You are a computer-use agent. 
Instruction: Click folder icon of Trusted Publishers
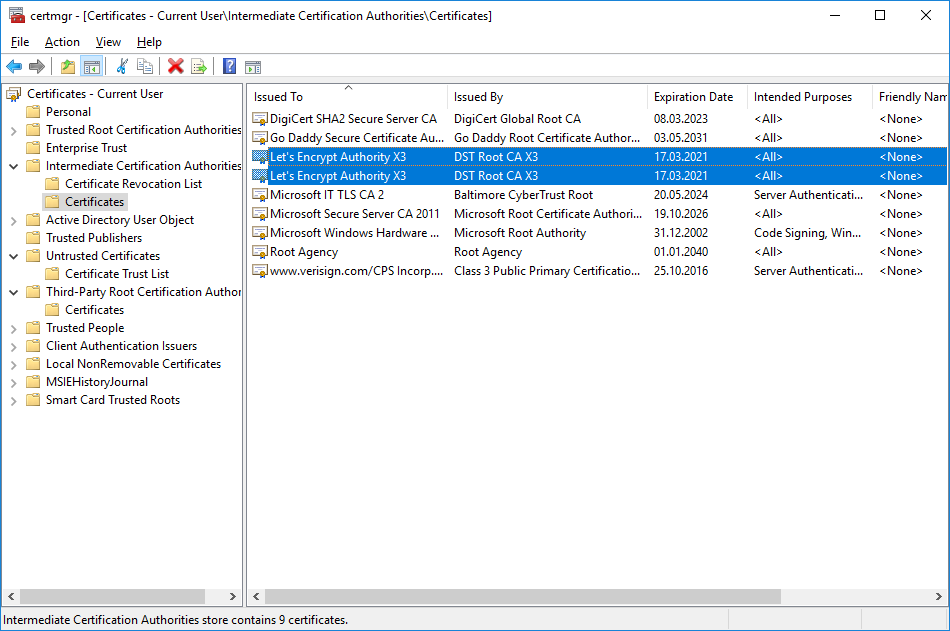pyautogui.click(x=33, y=238)
